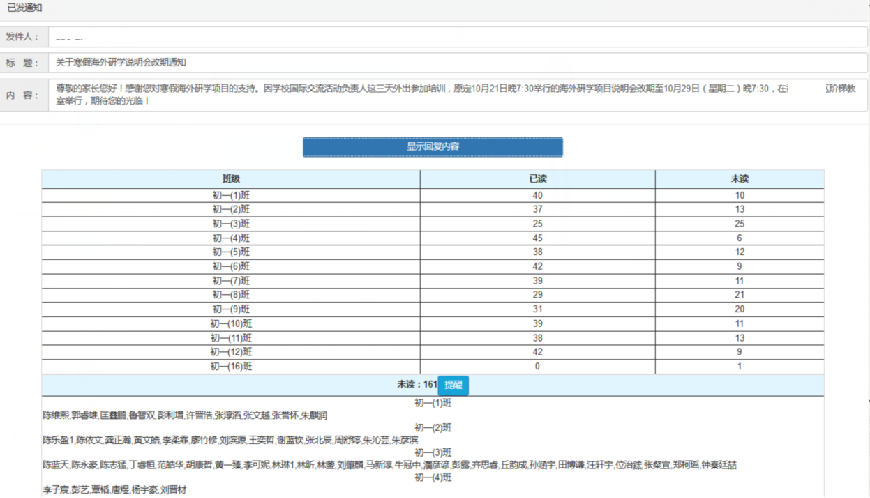This screenshot has height=498, width=870.
Task: Click 初一(2)班 heading in unread names list
Action: [x=433, y=428]
